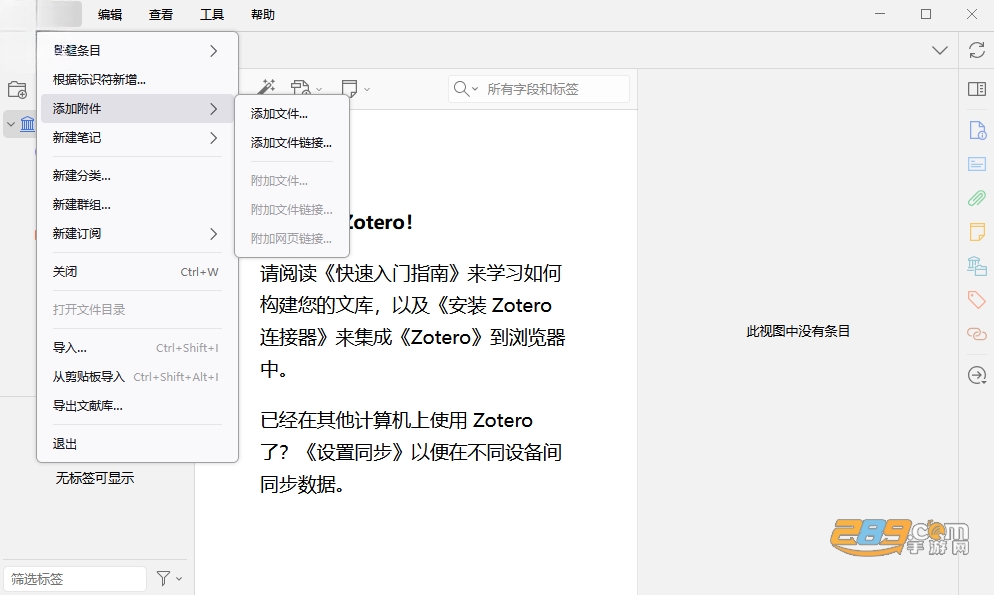994x595 pixels.
Task: Jump to Libraries and Collections icon
Action: pyautogui.click(x=977, y=266)
